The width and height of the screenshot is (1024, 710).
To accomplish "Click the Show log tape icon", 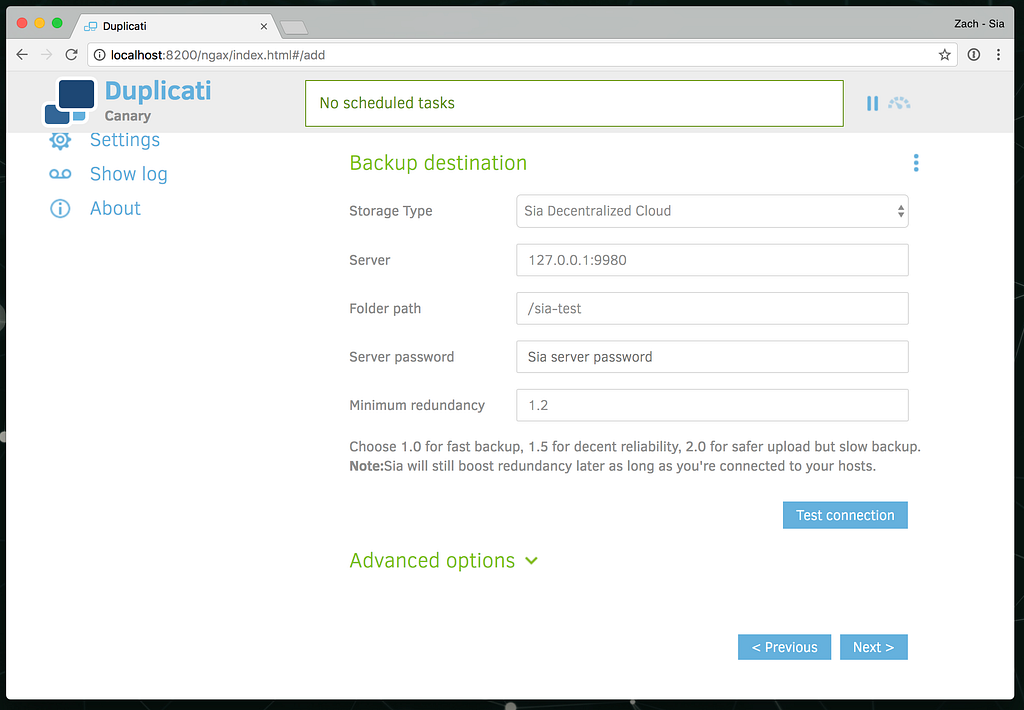I will [60, 174].
